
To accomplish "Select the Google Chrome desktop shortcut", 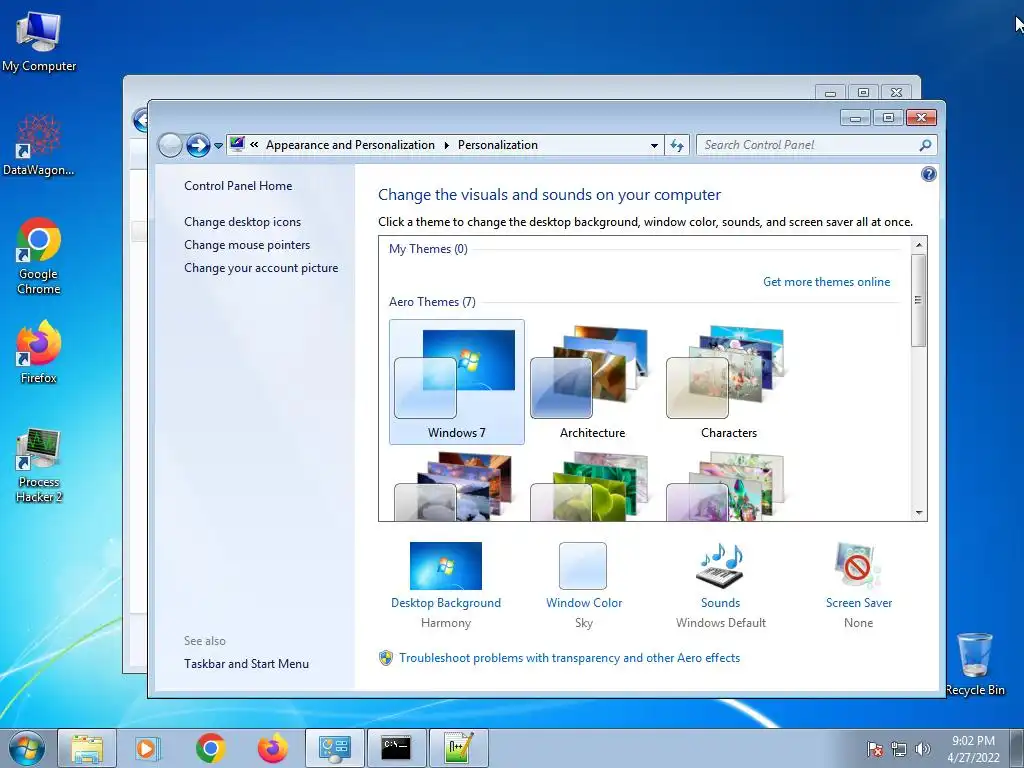I will click(39, 256).
